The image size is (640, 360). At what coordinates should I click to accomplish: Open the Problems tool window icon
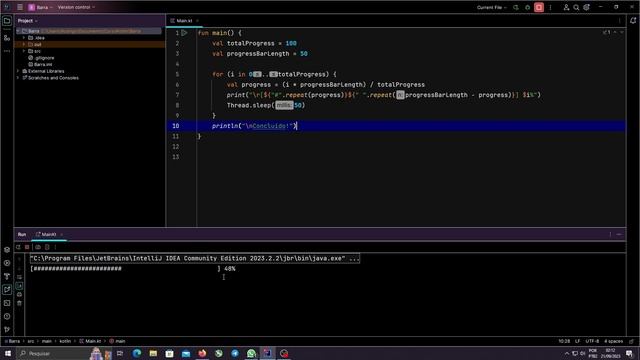7,316
